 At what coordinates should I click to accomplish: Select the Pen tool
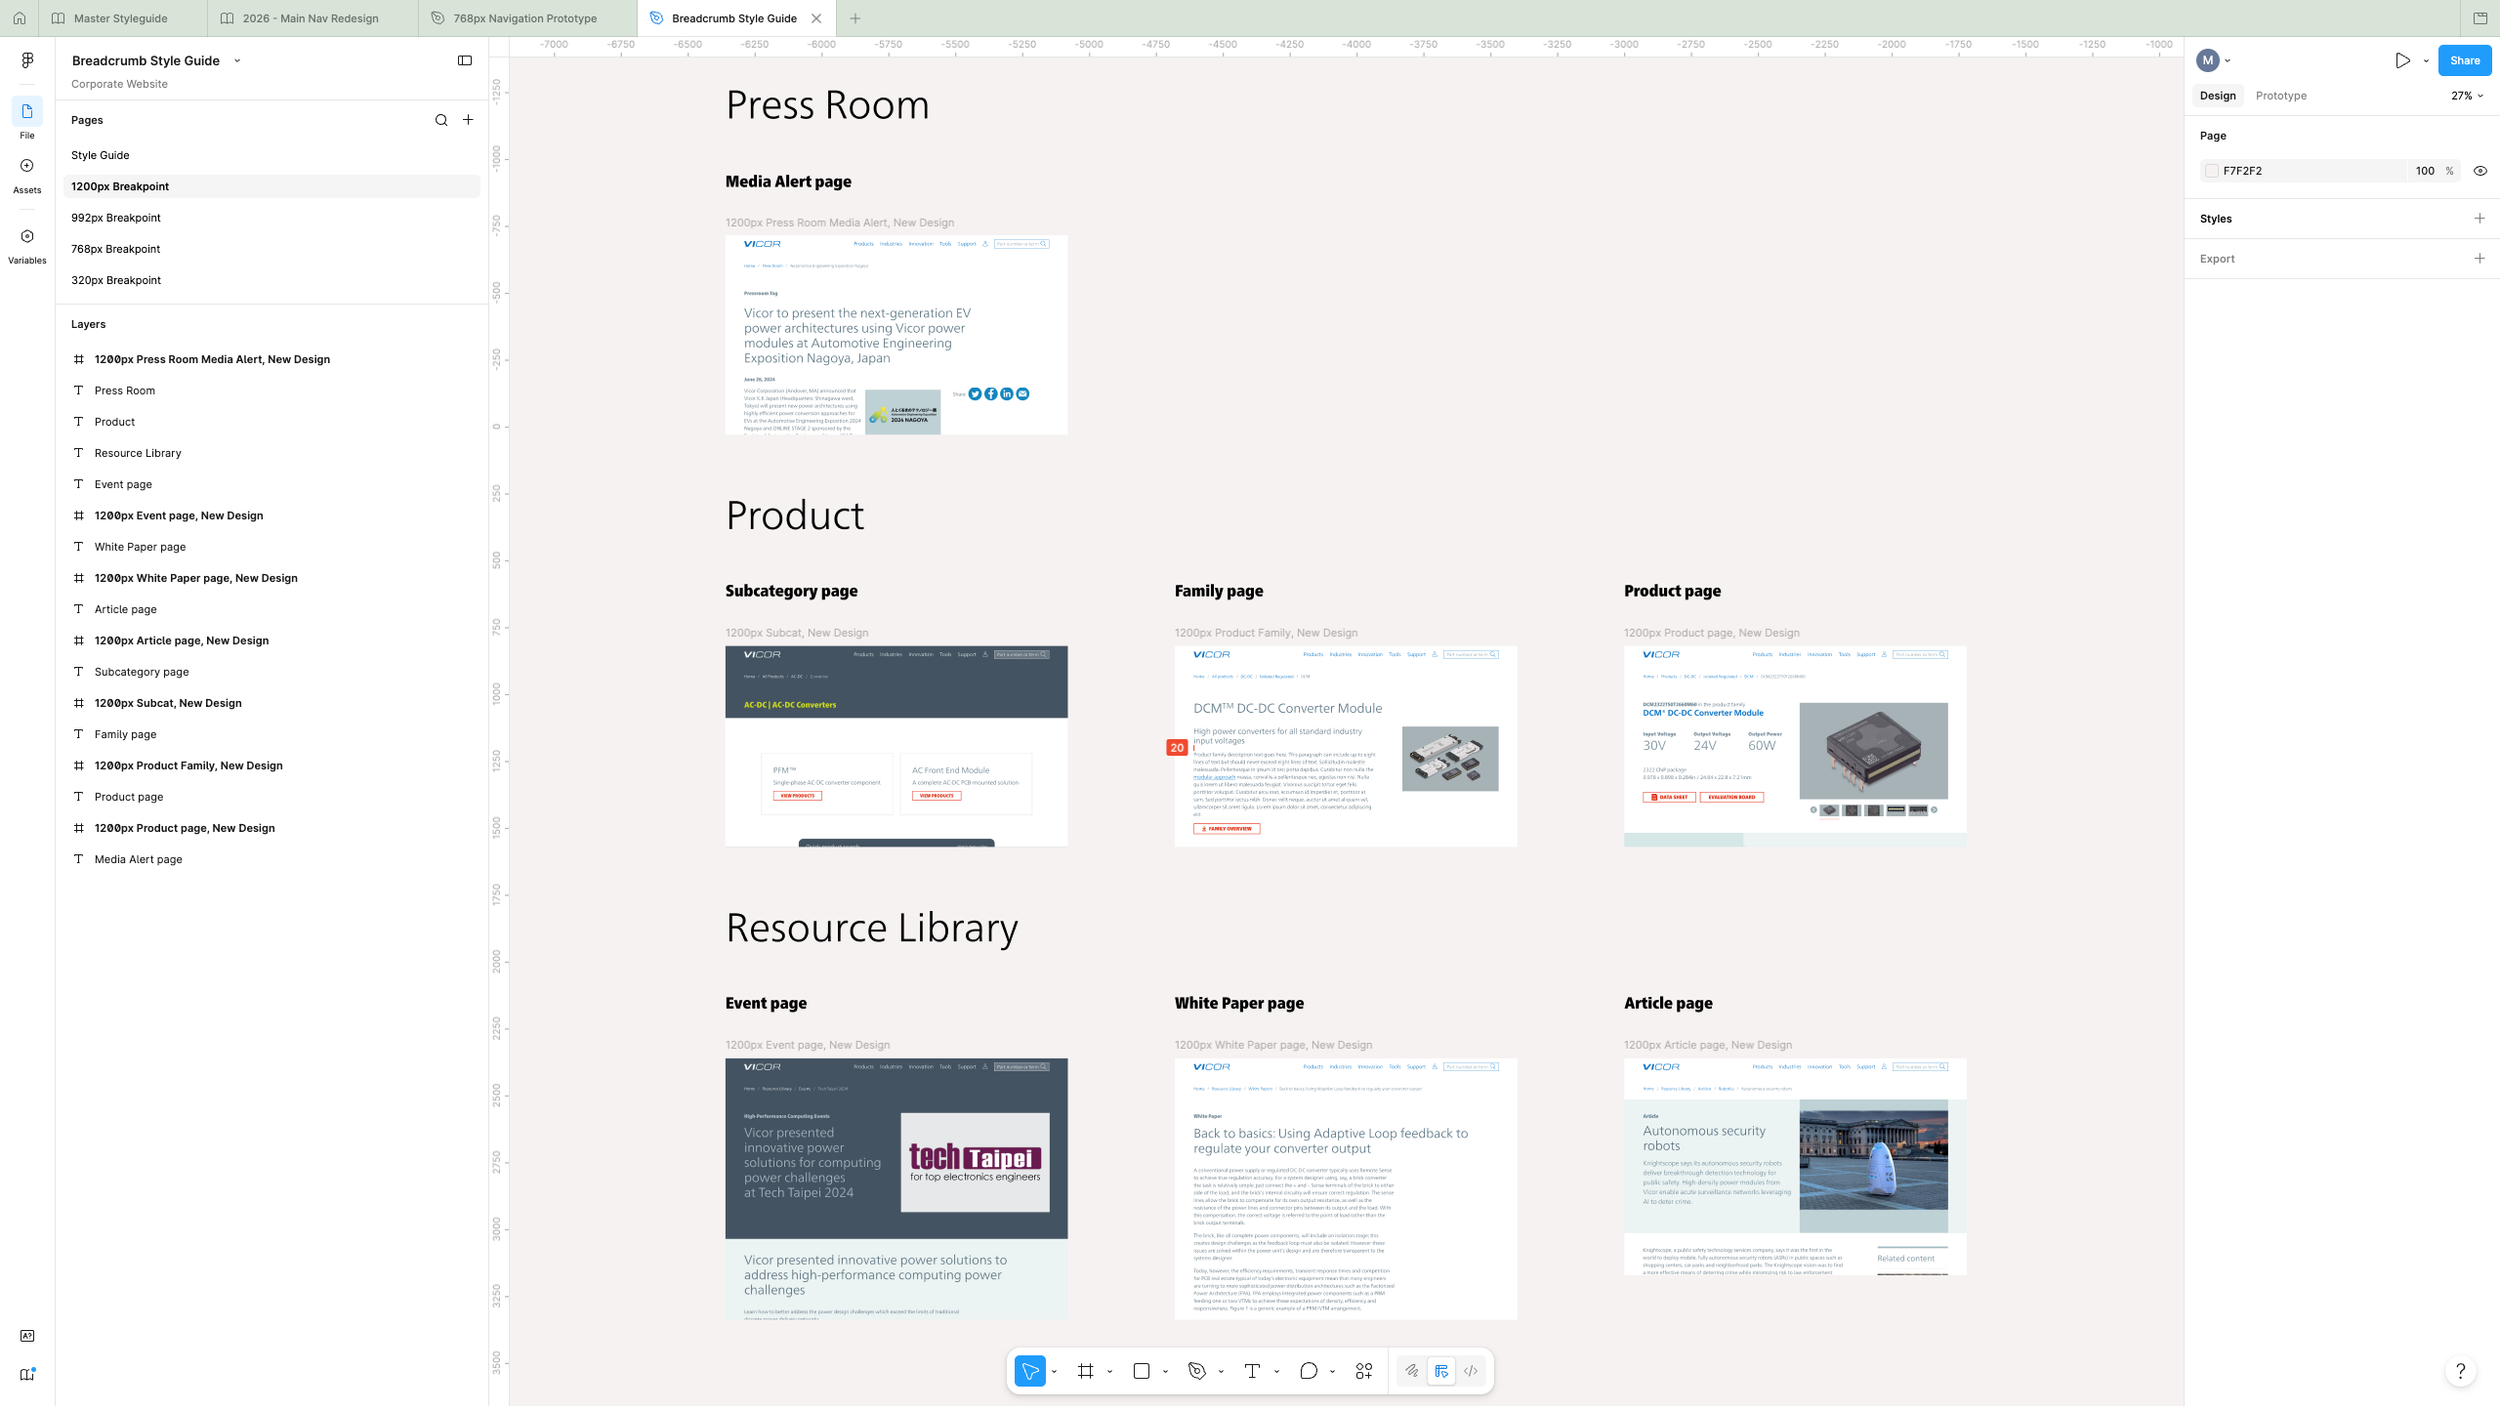[1197, 1371]
